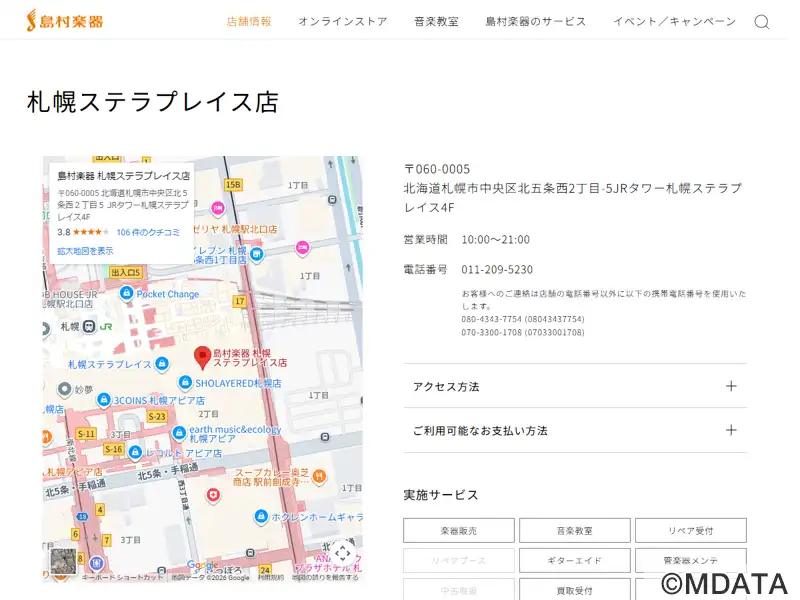
Task: Click the SHOLAYERED shop marker on map
Action: coord(185,382)
